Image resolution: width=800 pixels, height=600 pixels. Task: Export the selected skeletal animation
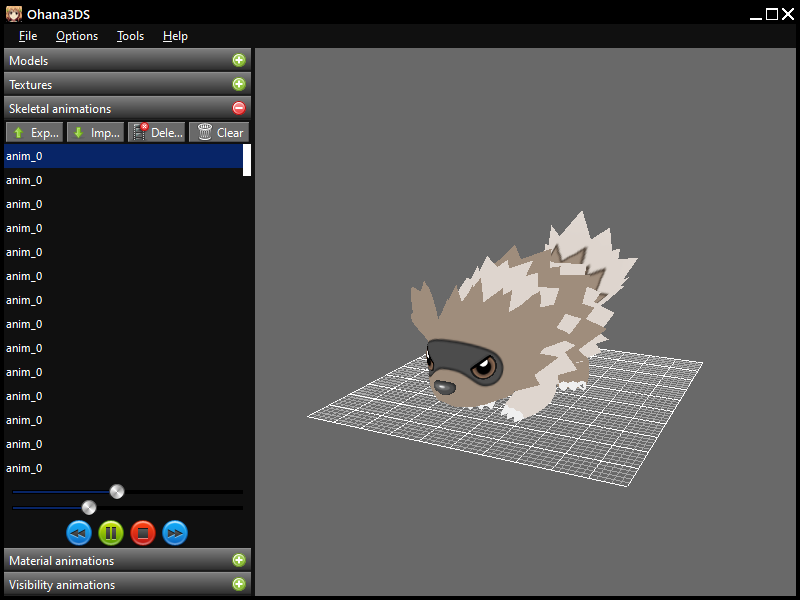[x=34, y=132]
